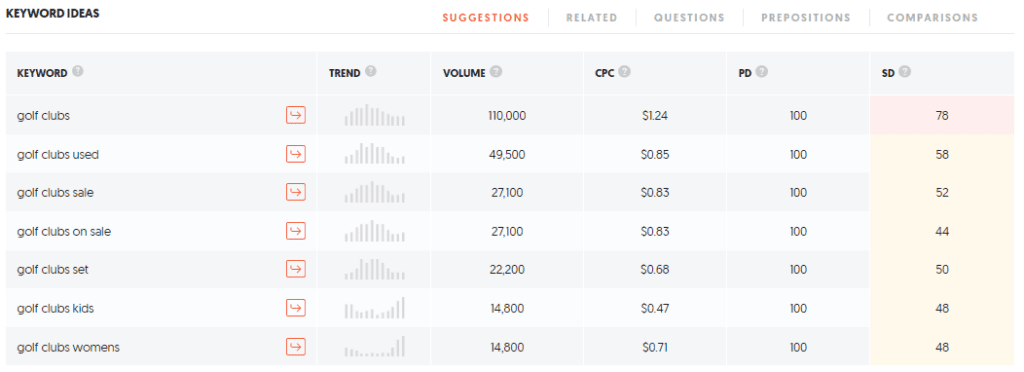Open arrow icon for golf clubs womens
Image resolution: width=1024 pixels, height=372 pixels.
pyautogui.click(x=296, y=347)
